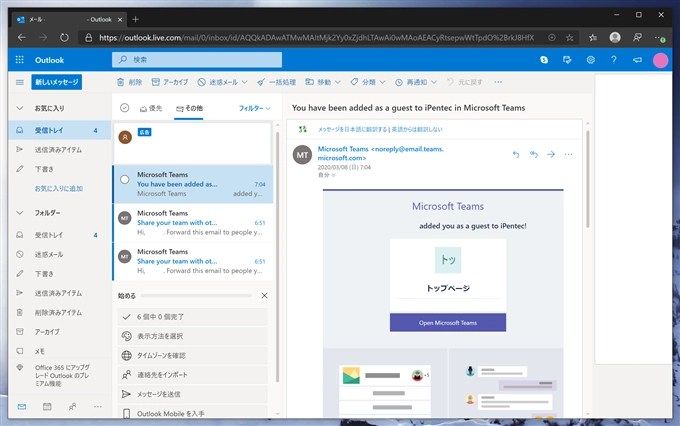Open the Outlook app launcher grid
Viewport: 680px width, 426px height.
tap(20, 60)
